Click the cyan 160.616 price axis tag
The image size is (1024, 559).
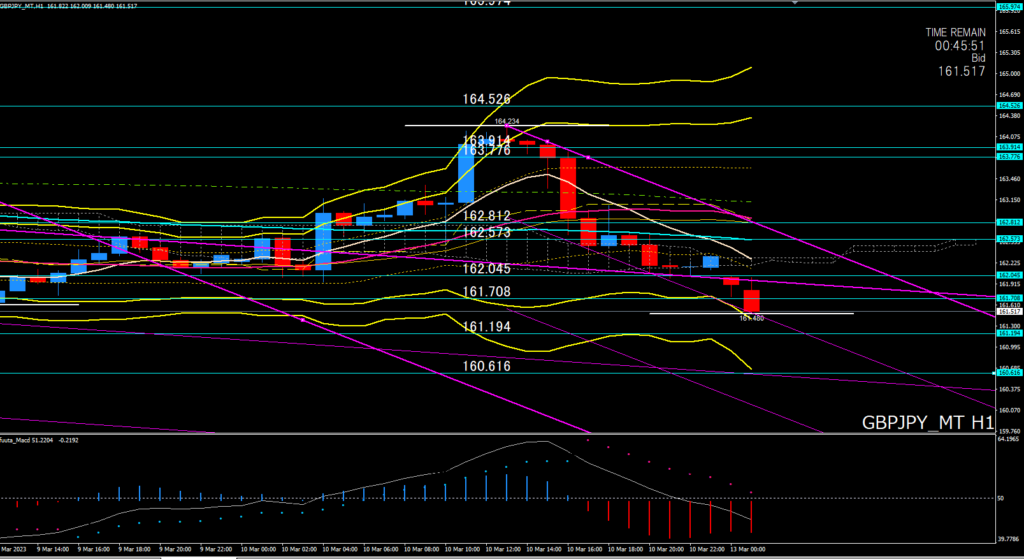pyautogui.click(x=1009, y=373)
